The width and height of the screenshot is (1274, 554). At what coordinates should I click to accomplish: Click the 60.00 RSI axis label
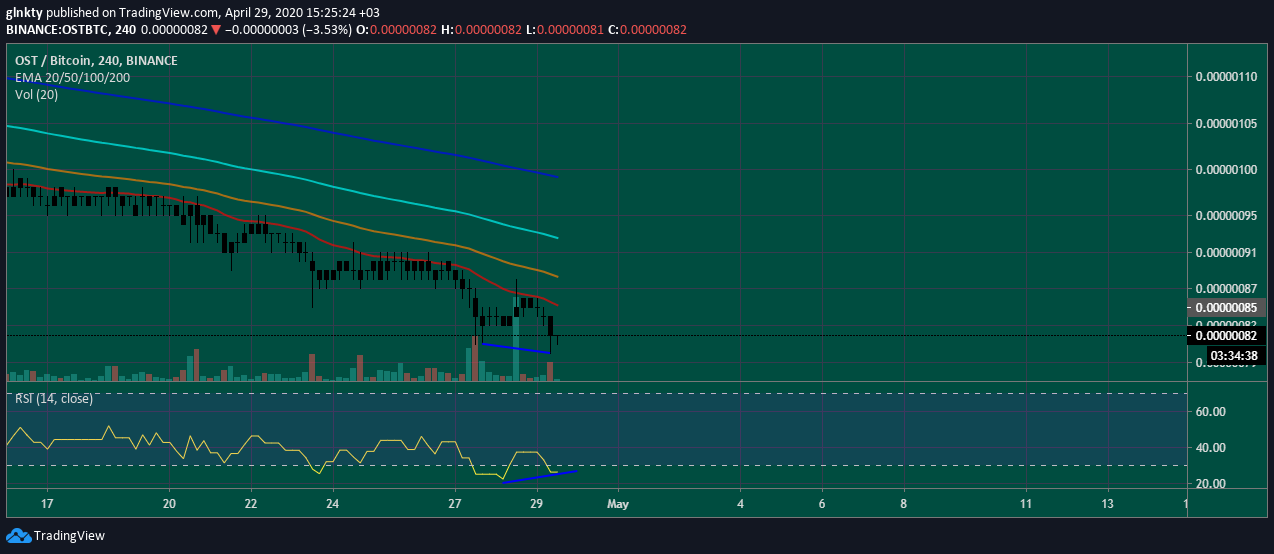1211,412
